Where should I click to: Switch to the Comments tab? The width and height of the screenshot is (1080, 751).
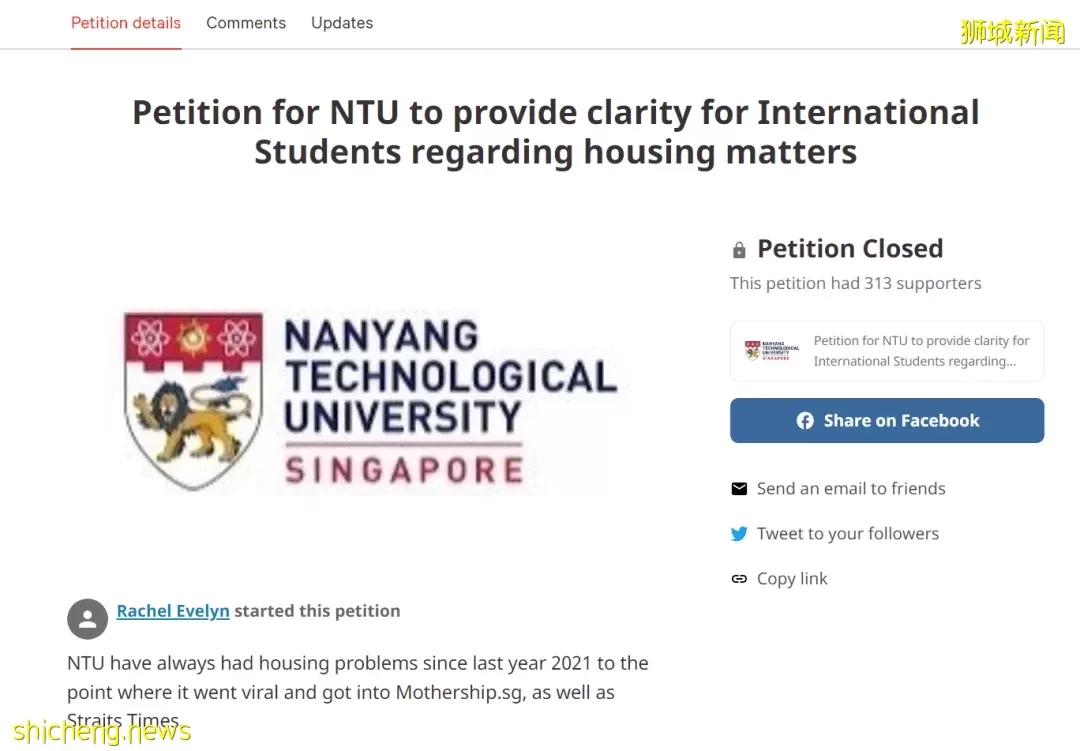click(246, 23)
